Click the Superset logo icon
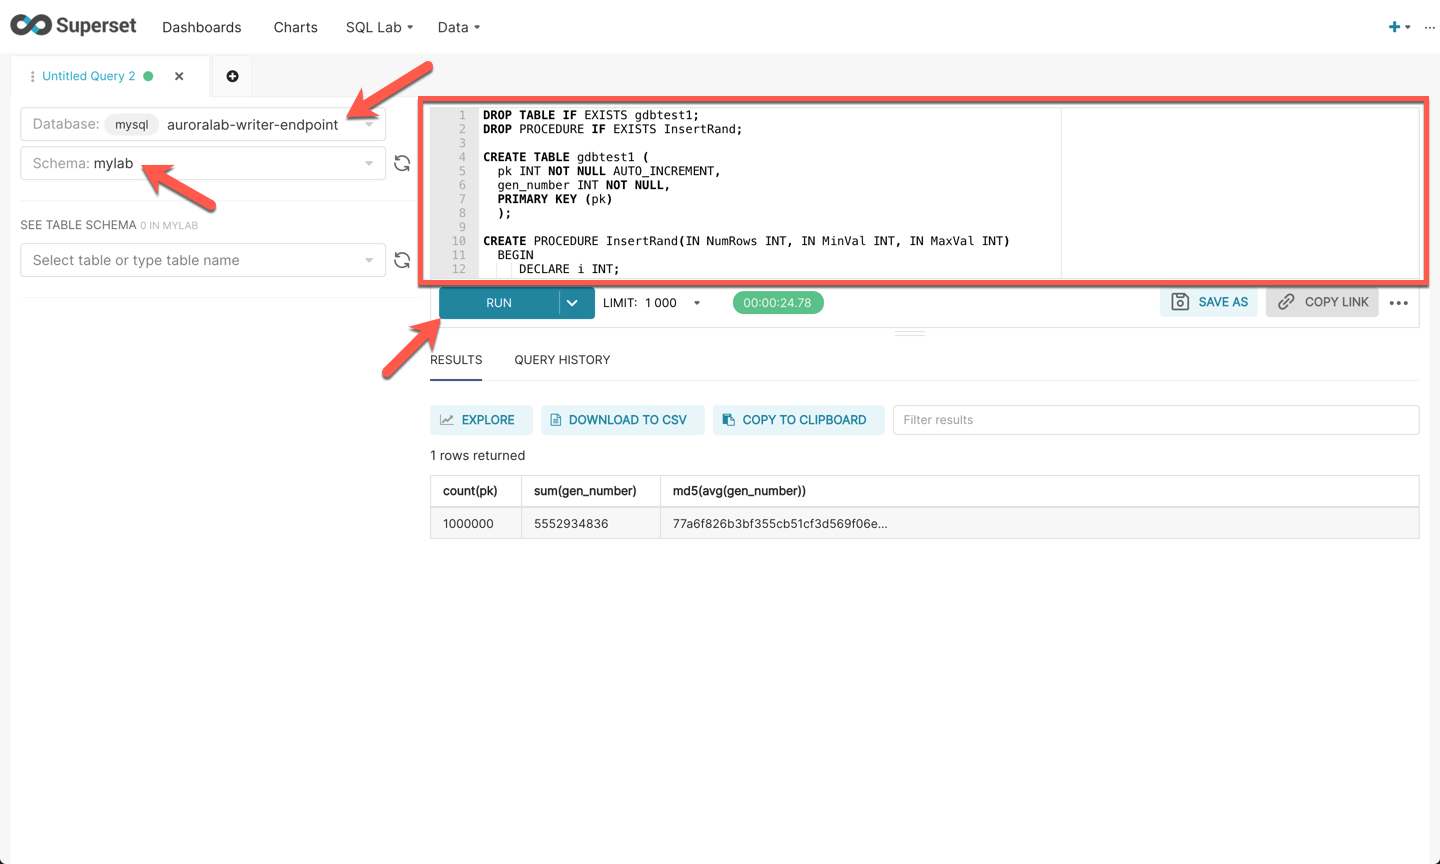Image resolution: width=1440 pixels, height=864 pixels. 25,24
